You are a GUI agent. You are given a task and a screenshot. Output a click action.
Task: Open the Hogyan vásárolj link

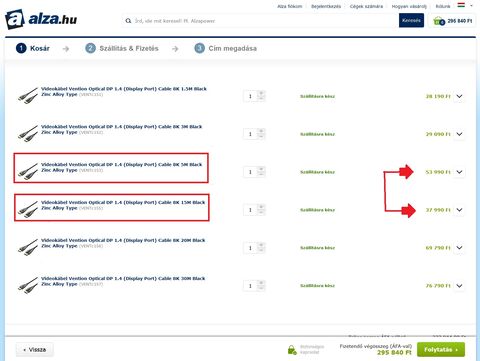tap(409, 6)
